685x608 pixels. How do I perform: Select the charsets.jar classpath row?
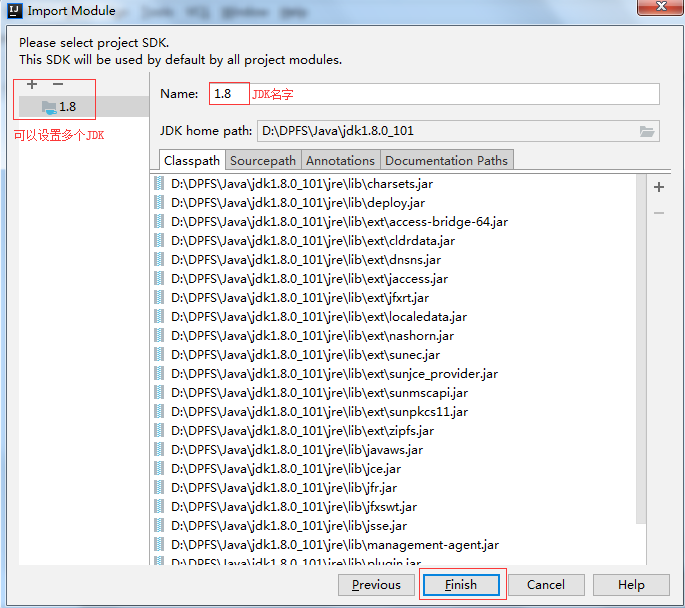tap(393, 184)
